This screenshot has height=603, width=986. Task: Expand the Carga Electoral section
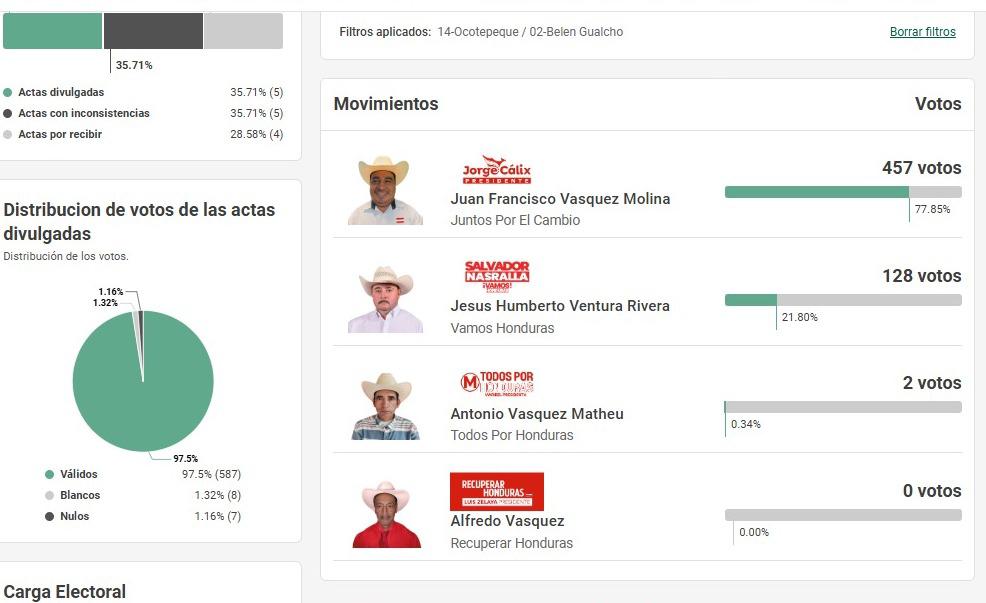click(x=65, y=592)
